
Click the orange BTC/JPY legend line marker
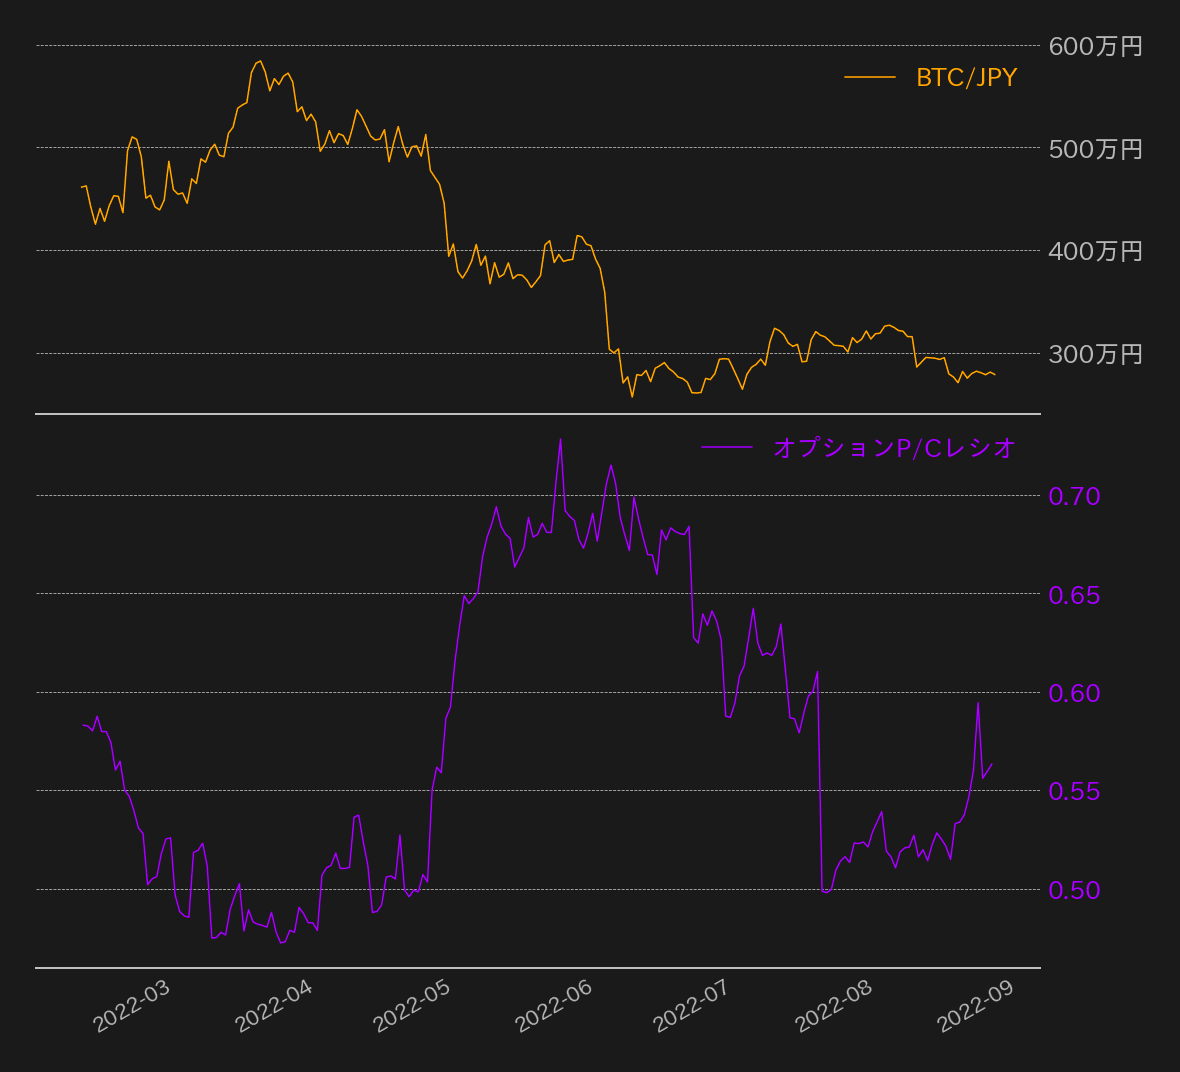[x=867, y=76]
